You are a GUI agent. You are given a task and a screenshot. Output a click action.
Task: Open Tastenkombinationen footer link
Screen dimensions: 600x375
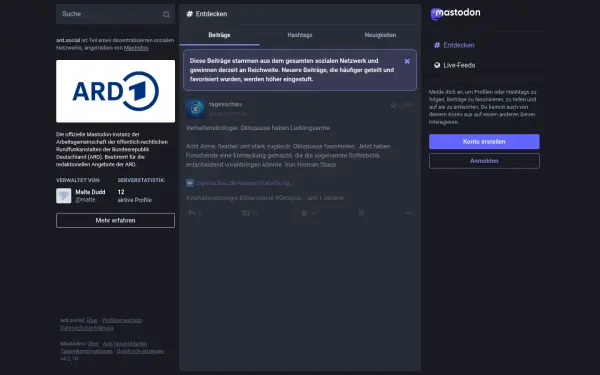(x=86, y=351)
